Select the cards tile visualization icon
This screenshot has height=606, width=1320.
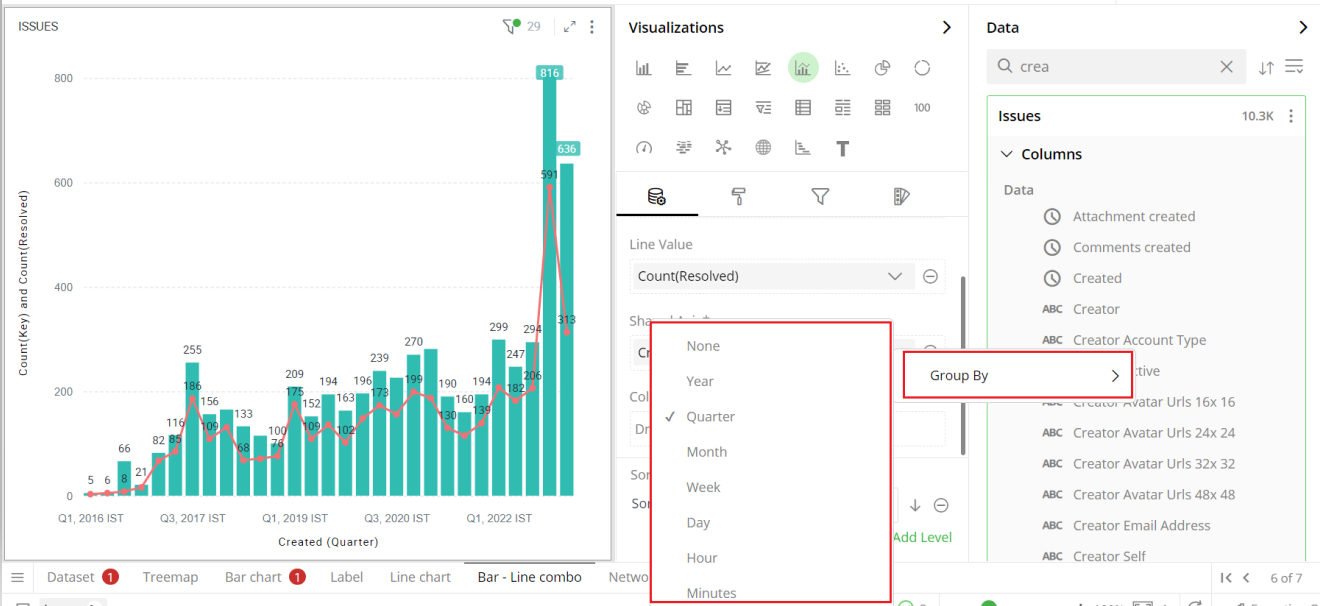[882, 108]
